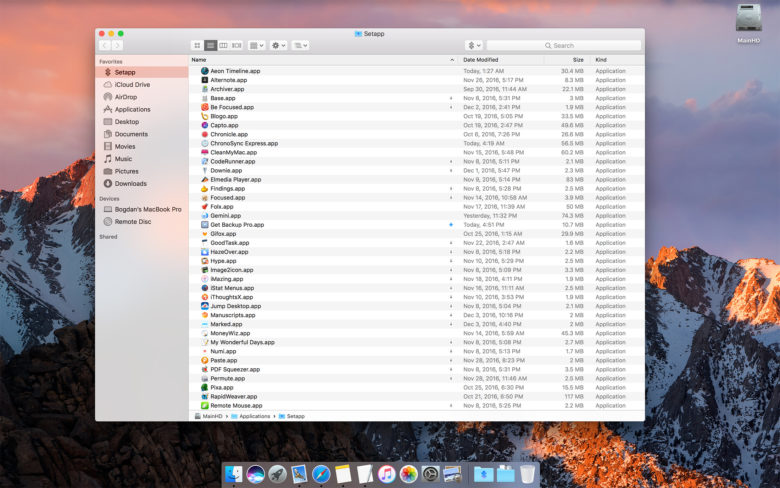Open the Trash in the Dock
780x488 pixels.
(x=528, y=474)
